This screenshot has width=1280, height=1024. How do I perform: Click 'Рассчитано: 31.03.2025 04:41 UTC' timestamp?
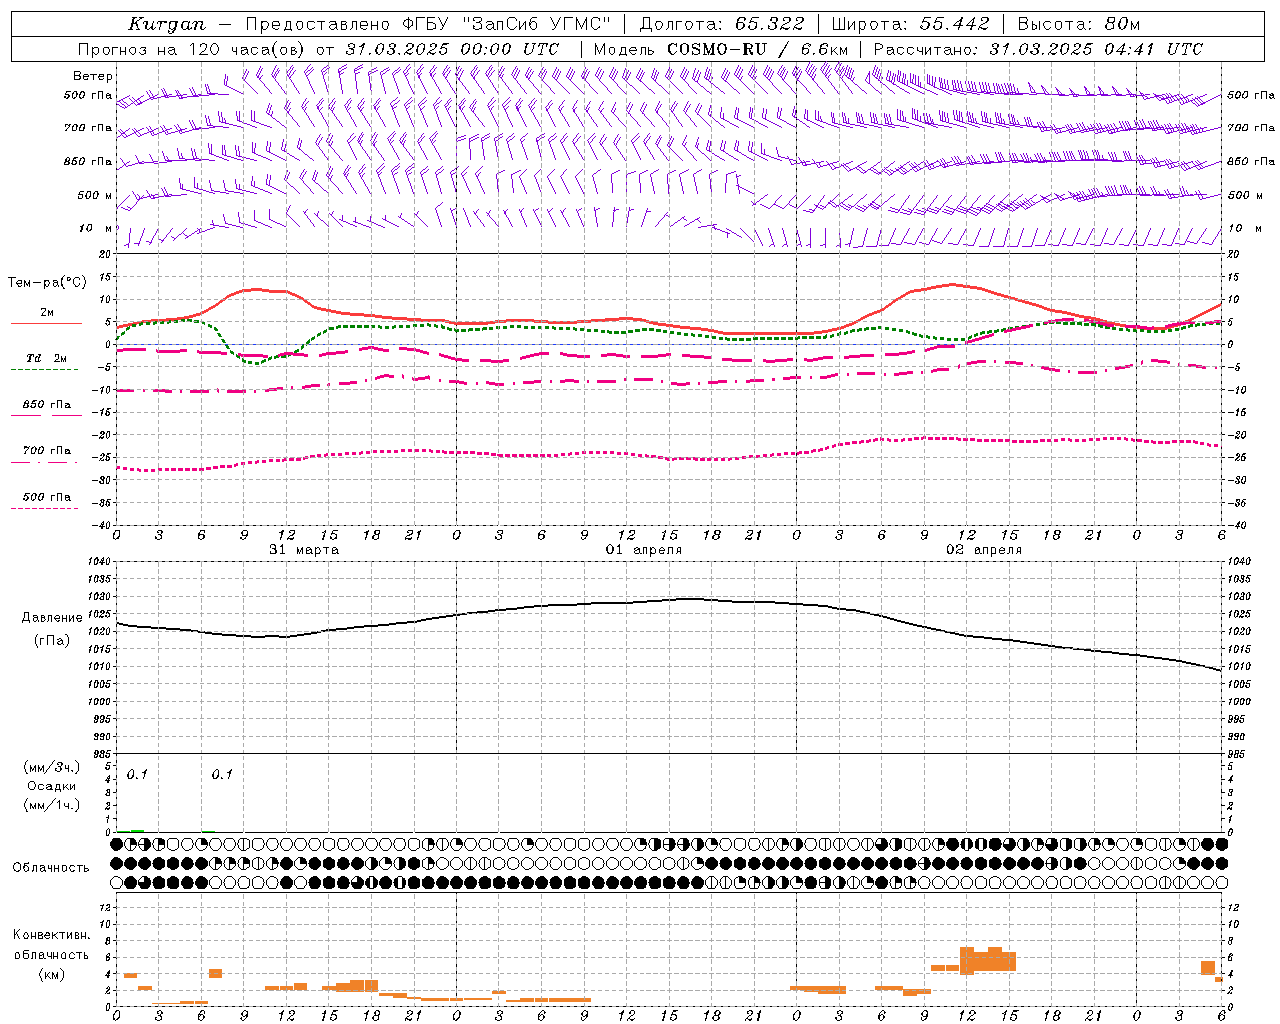pos(1038,49)
